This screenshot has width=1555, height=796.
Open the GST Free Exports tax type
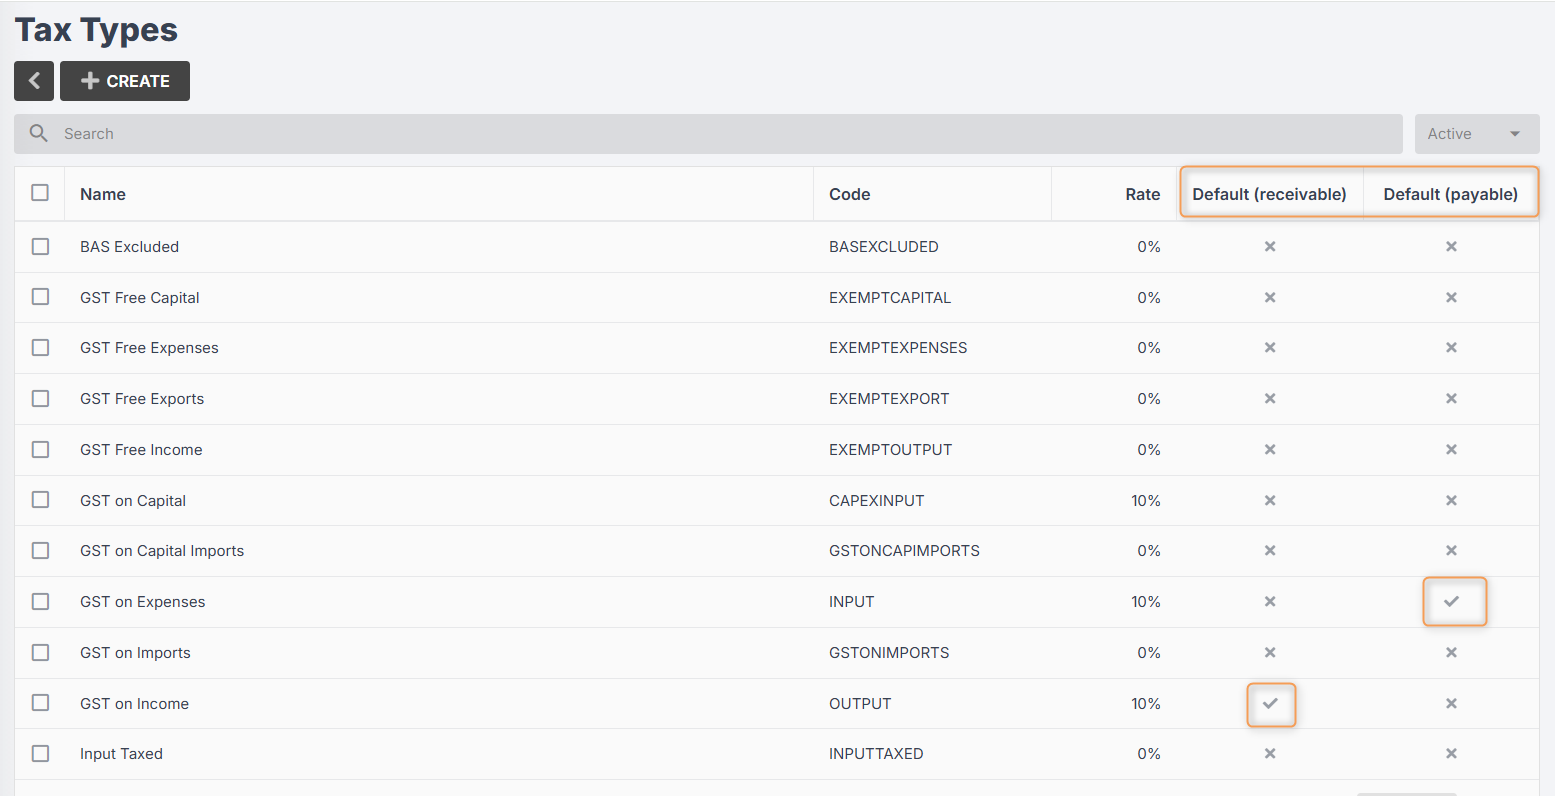(142, 398)
